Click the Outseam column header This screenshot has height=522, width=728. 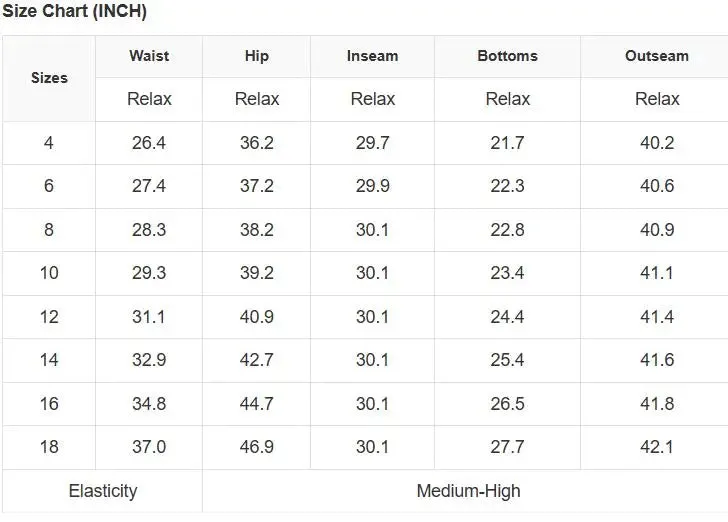(x=656, y=56)
